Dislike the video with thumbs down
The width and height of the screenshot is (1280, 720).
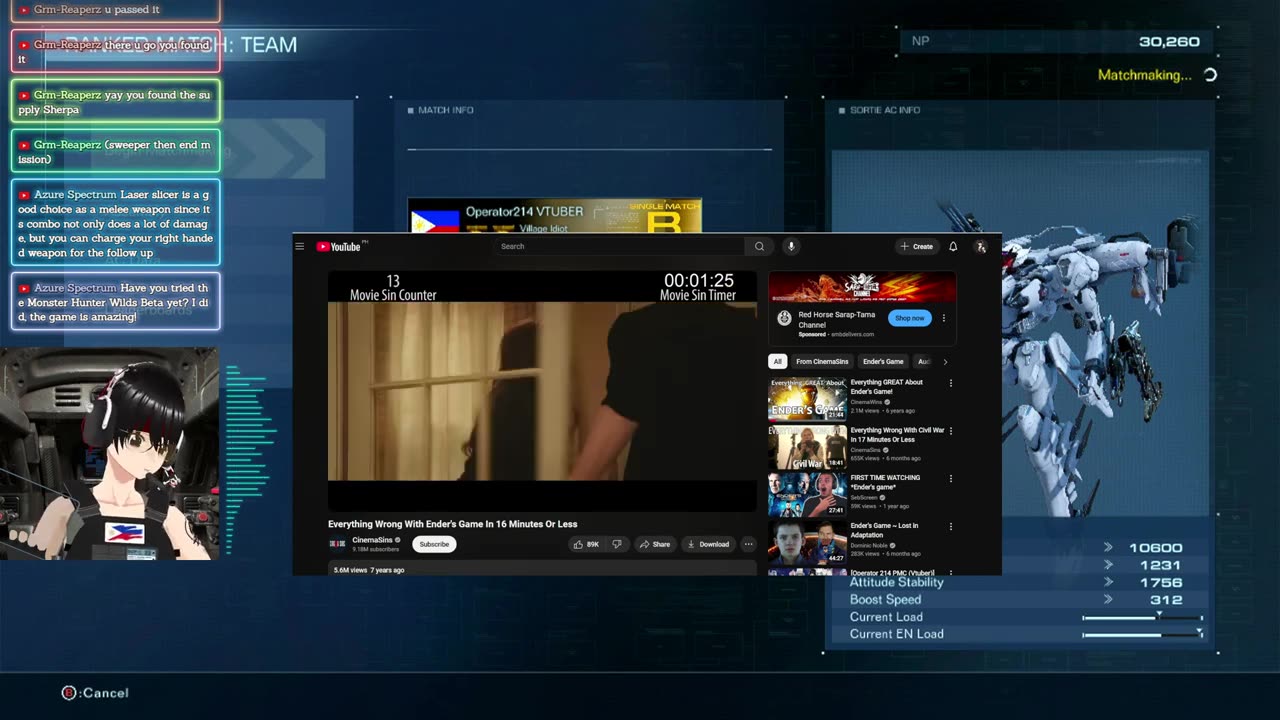click(617, 544)
